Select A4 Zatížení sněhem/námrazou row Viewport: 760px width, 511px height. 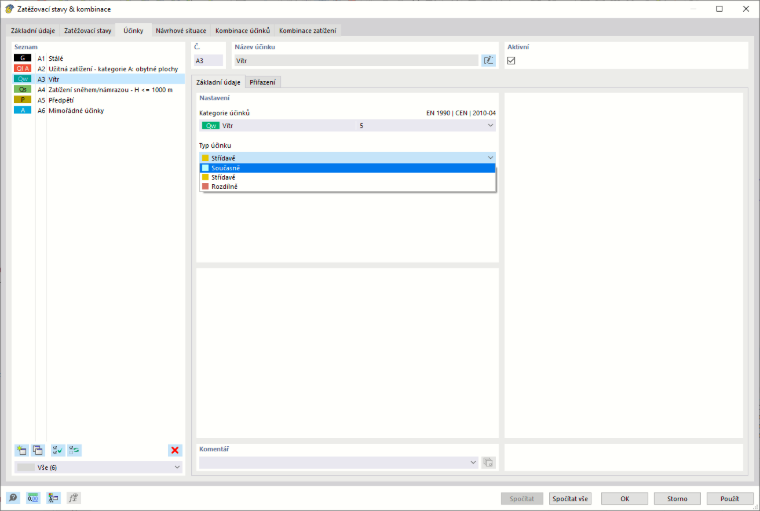pyautogui.click(x=98, y=90)
